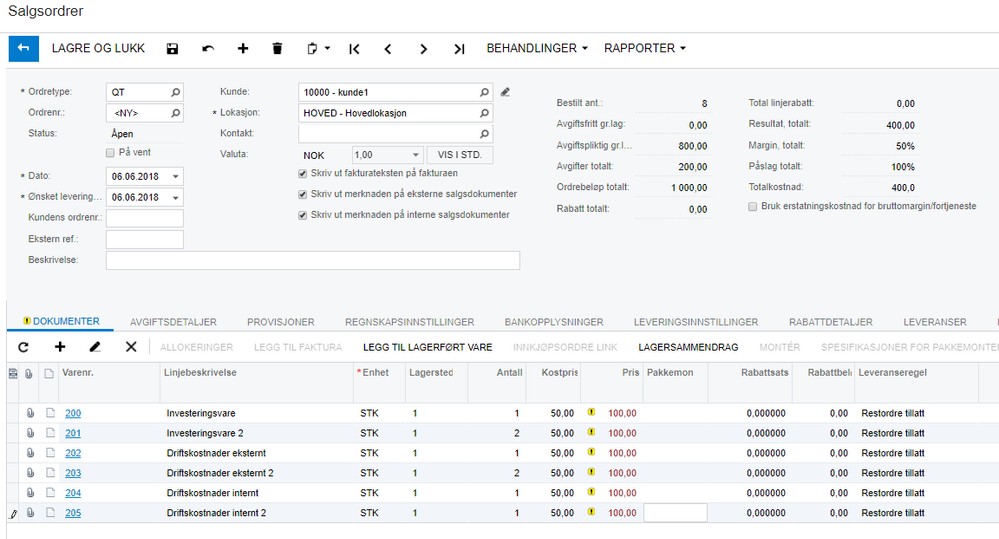
Task: Toggle merknaden på eksterne salgsdokumenter checkbox
Action: (x=303, y=194)
